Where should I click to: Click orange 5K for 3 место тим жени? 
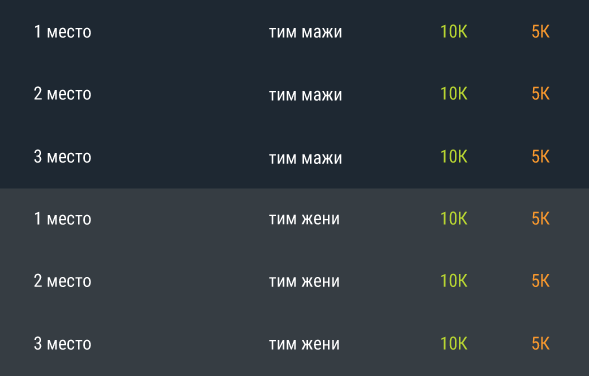541,344
